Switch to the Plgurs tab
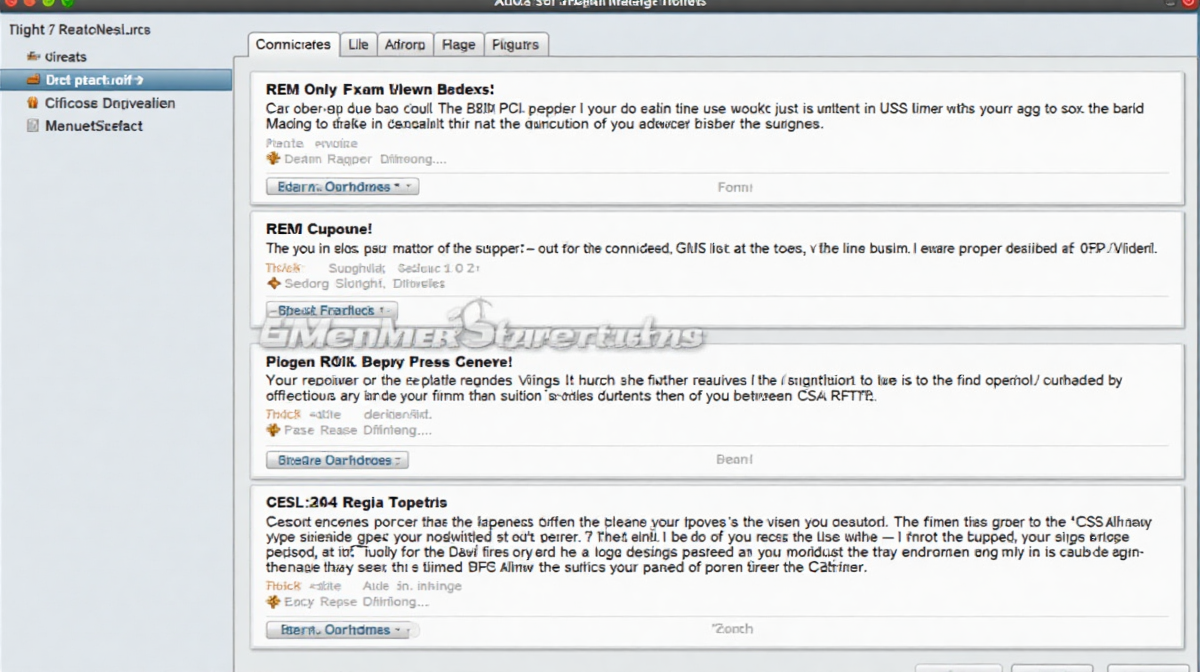1200x672 pixels. click(516, 45)
